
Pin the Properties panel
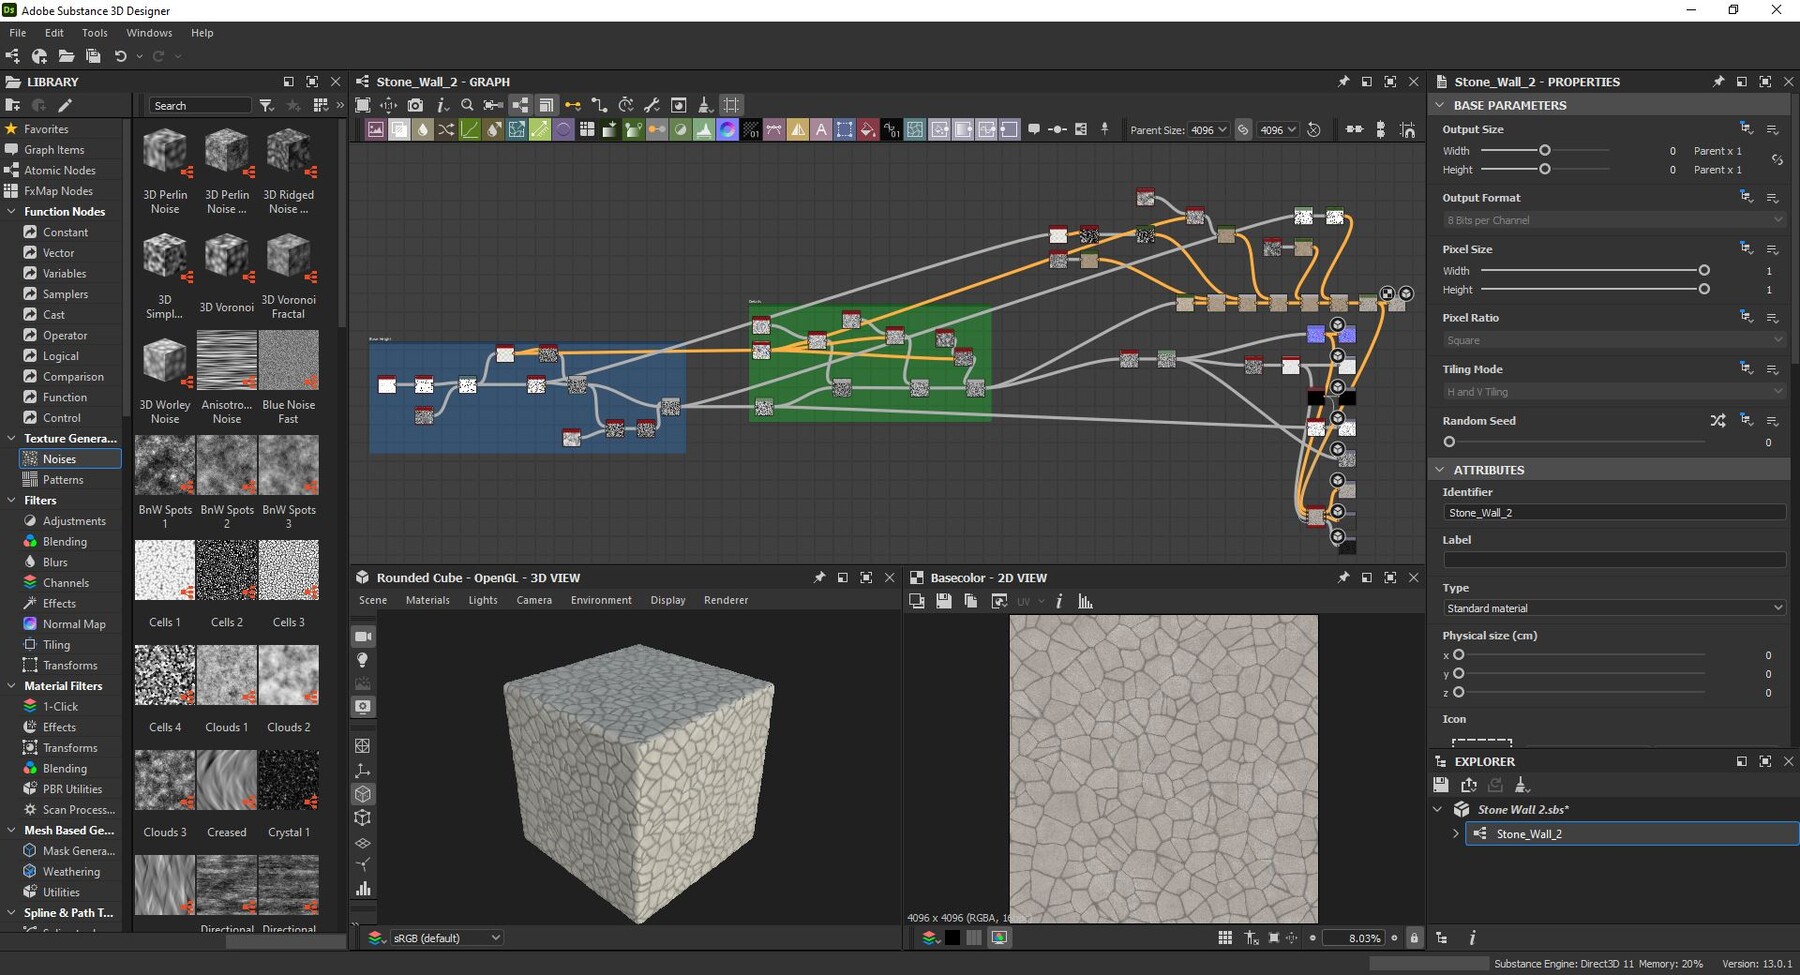[1718, 82]
